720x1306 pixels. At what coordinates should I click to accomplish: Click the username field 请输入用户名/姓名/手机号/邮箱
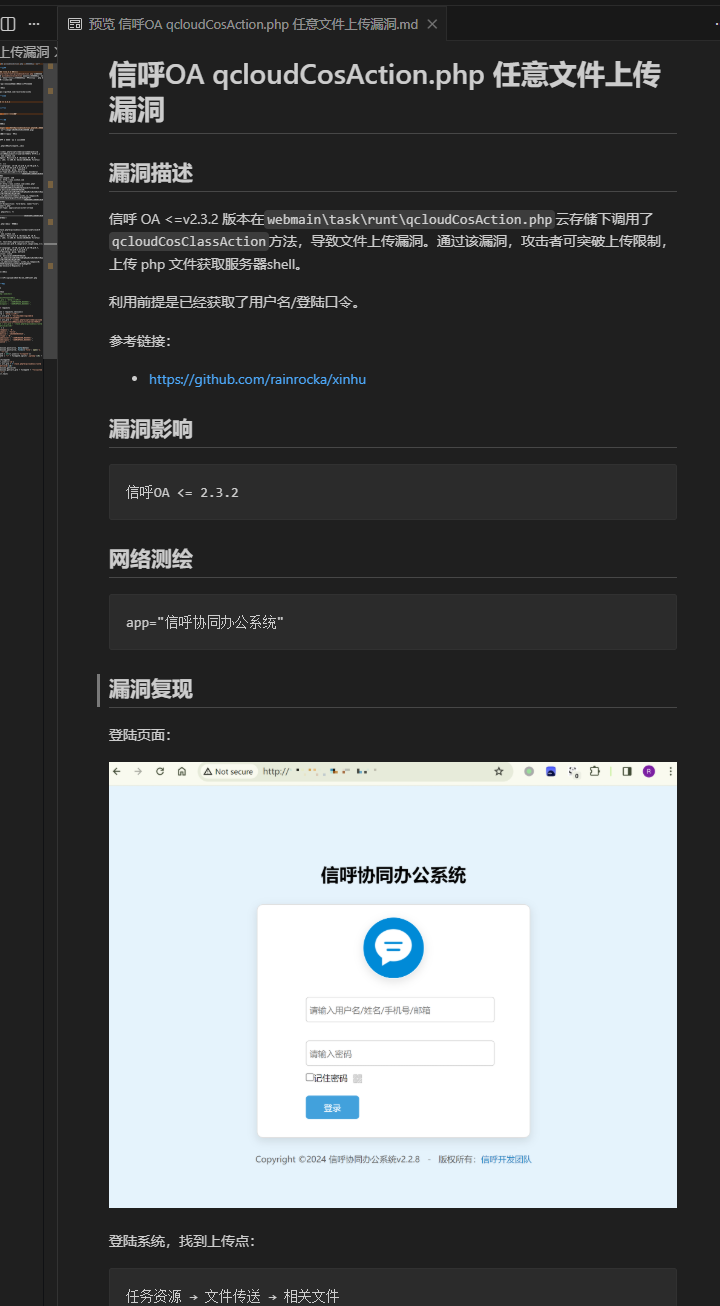point(400,1010)
